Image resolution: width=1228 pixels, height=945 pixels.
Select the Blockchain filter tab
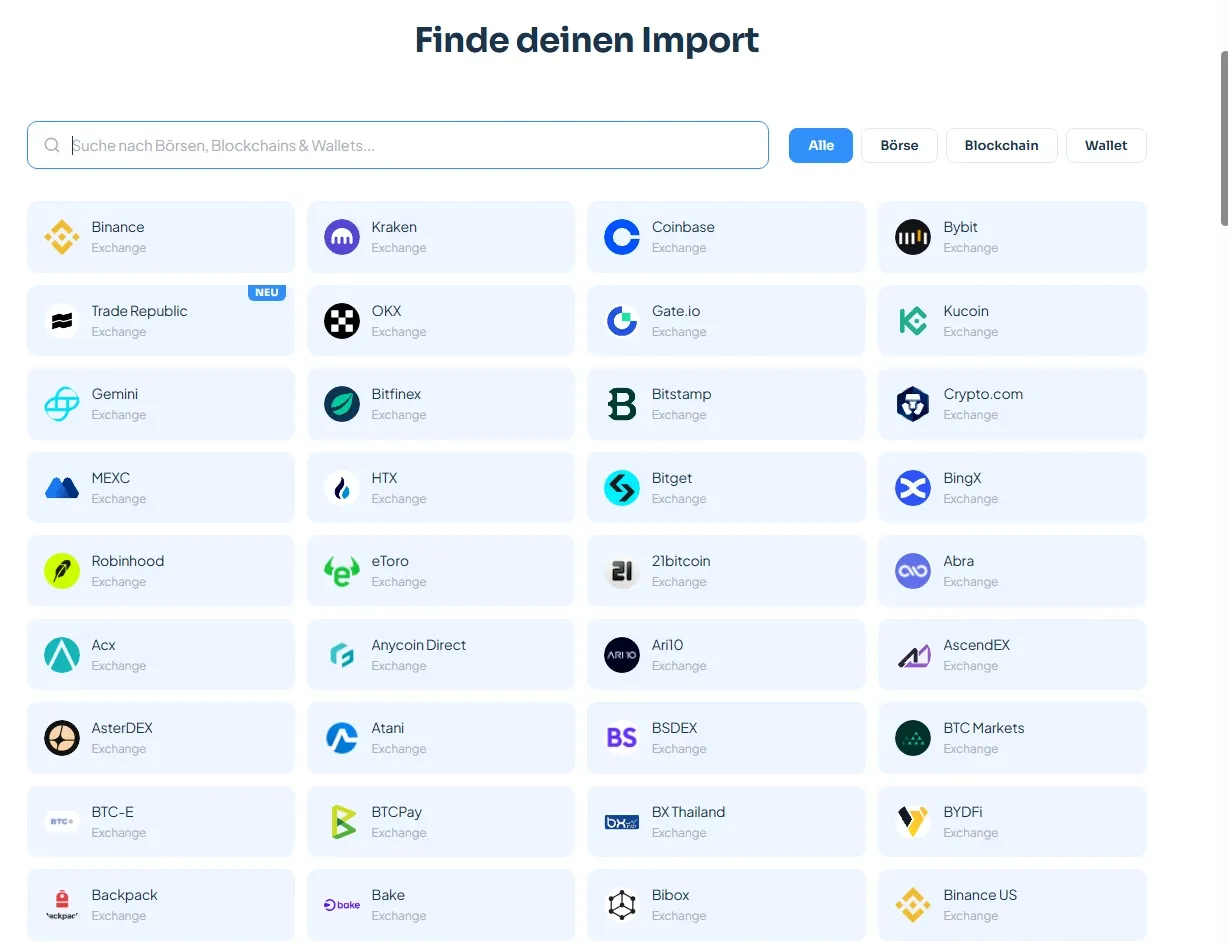click(x=1001, y=145)
